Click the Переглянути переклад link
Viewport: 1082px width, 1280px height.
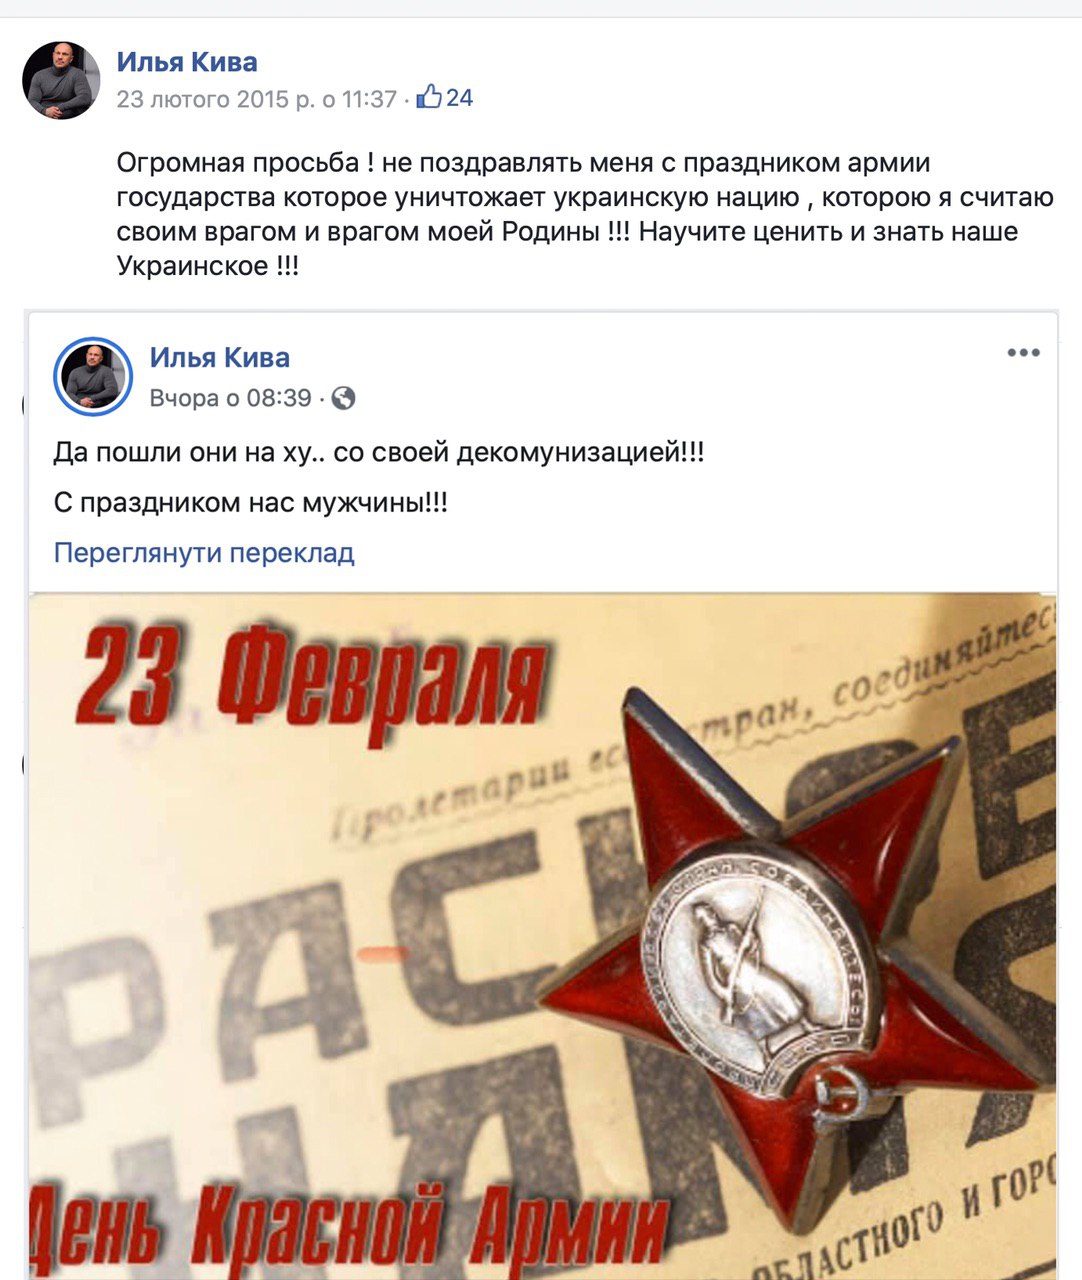point(204,552)
